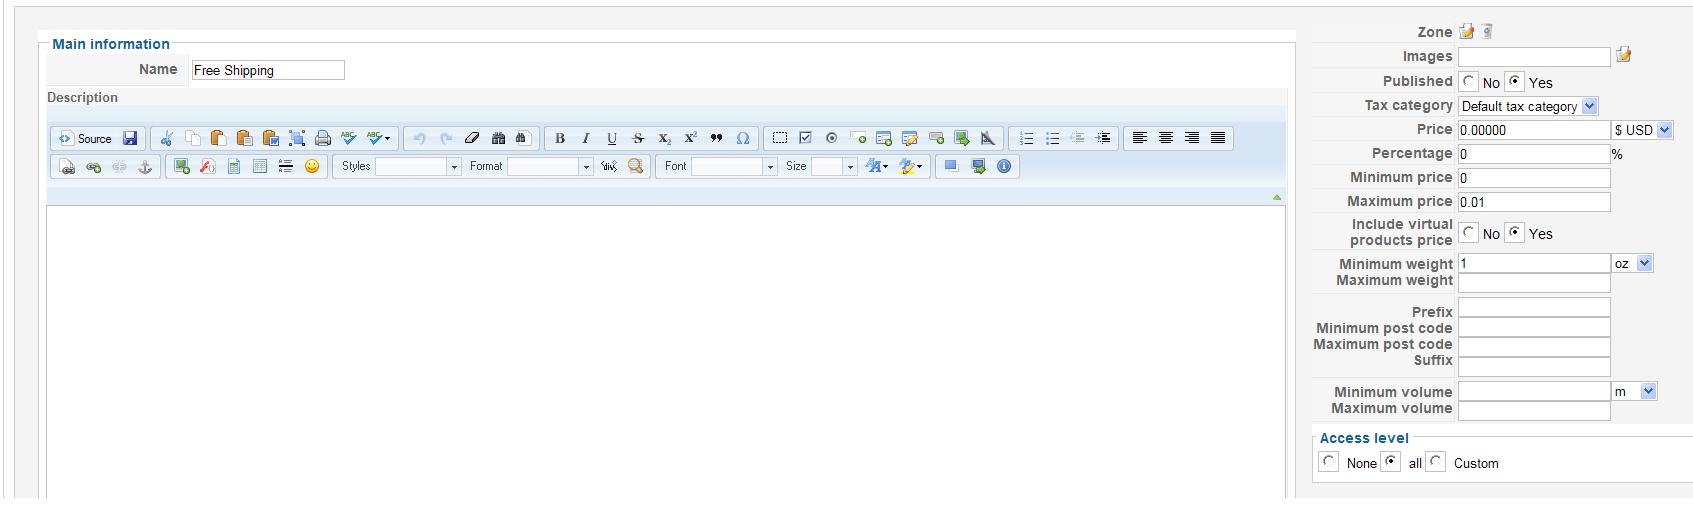Image resolution: width=1693 pixels, height=506 pixels.
Task: Open the Font dropdown
Action: (x=734, y=167)
